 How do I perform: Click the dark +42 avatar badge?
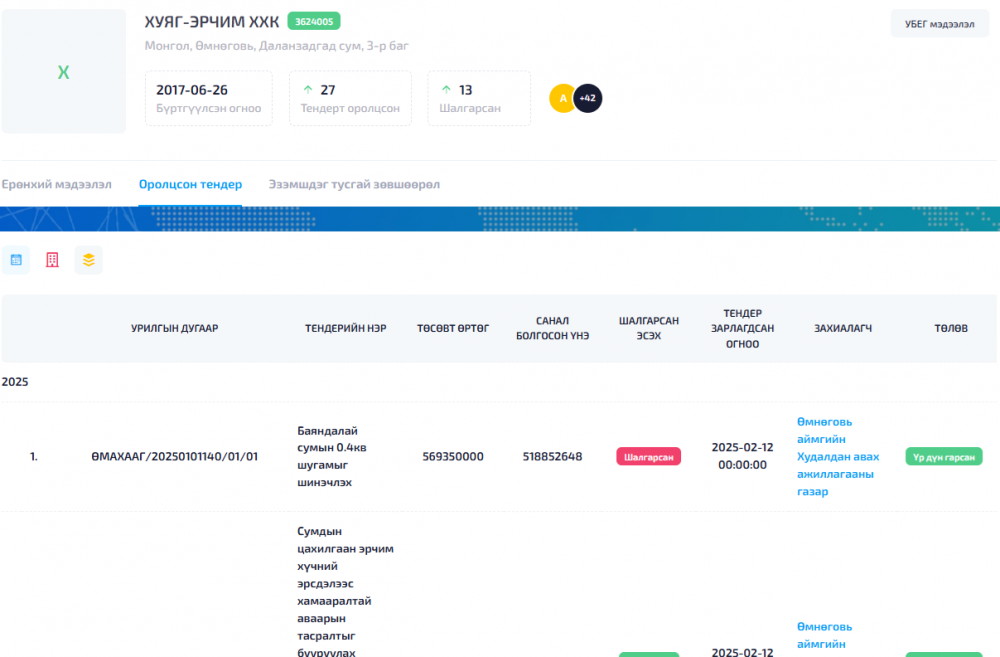588,98
